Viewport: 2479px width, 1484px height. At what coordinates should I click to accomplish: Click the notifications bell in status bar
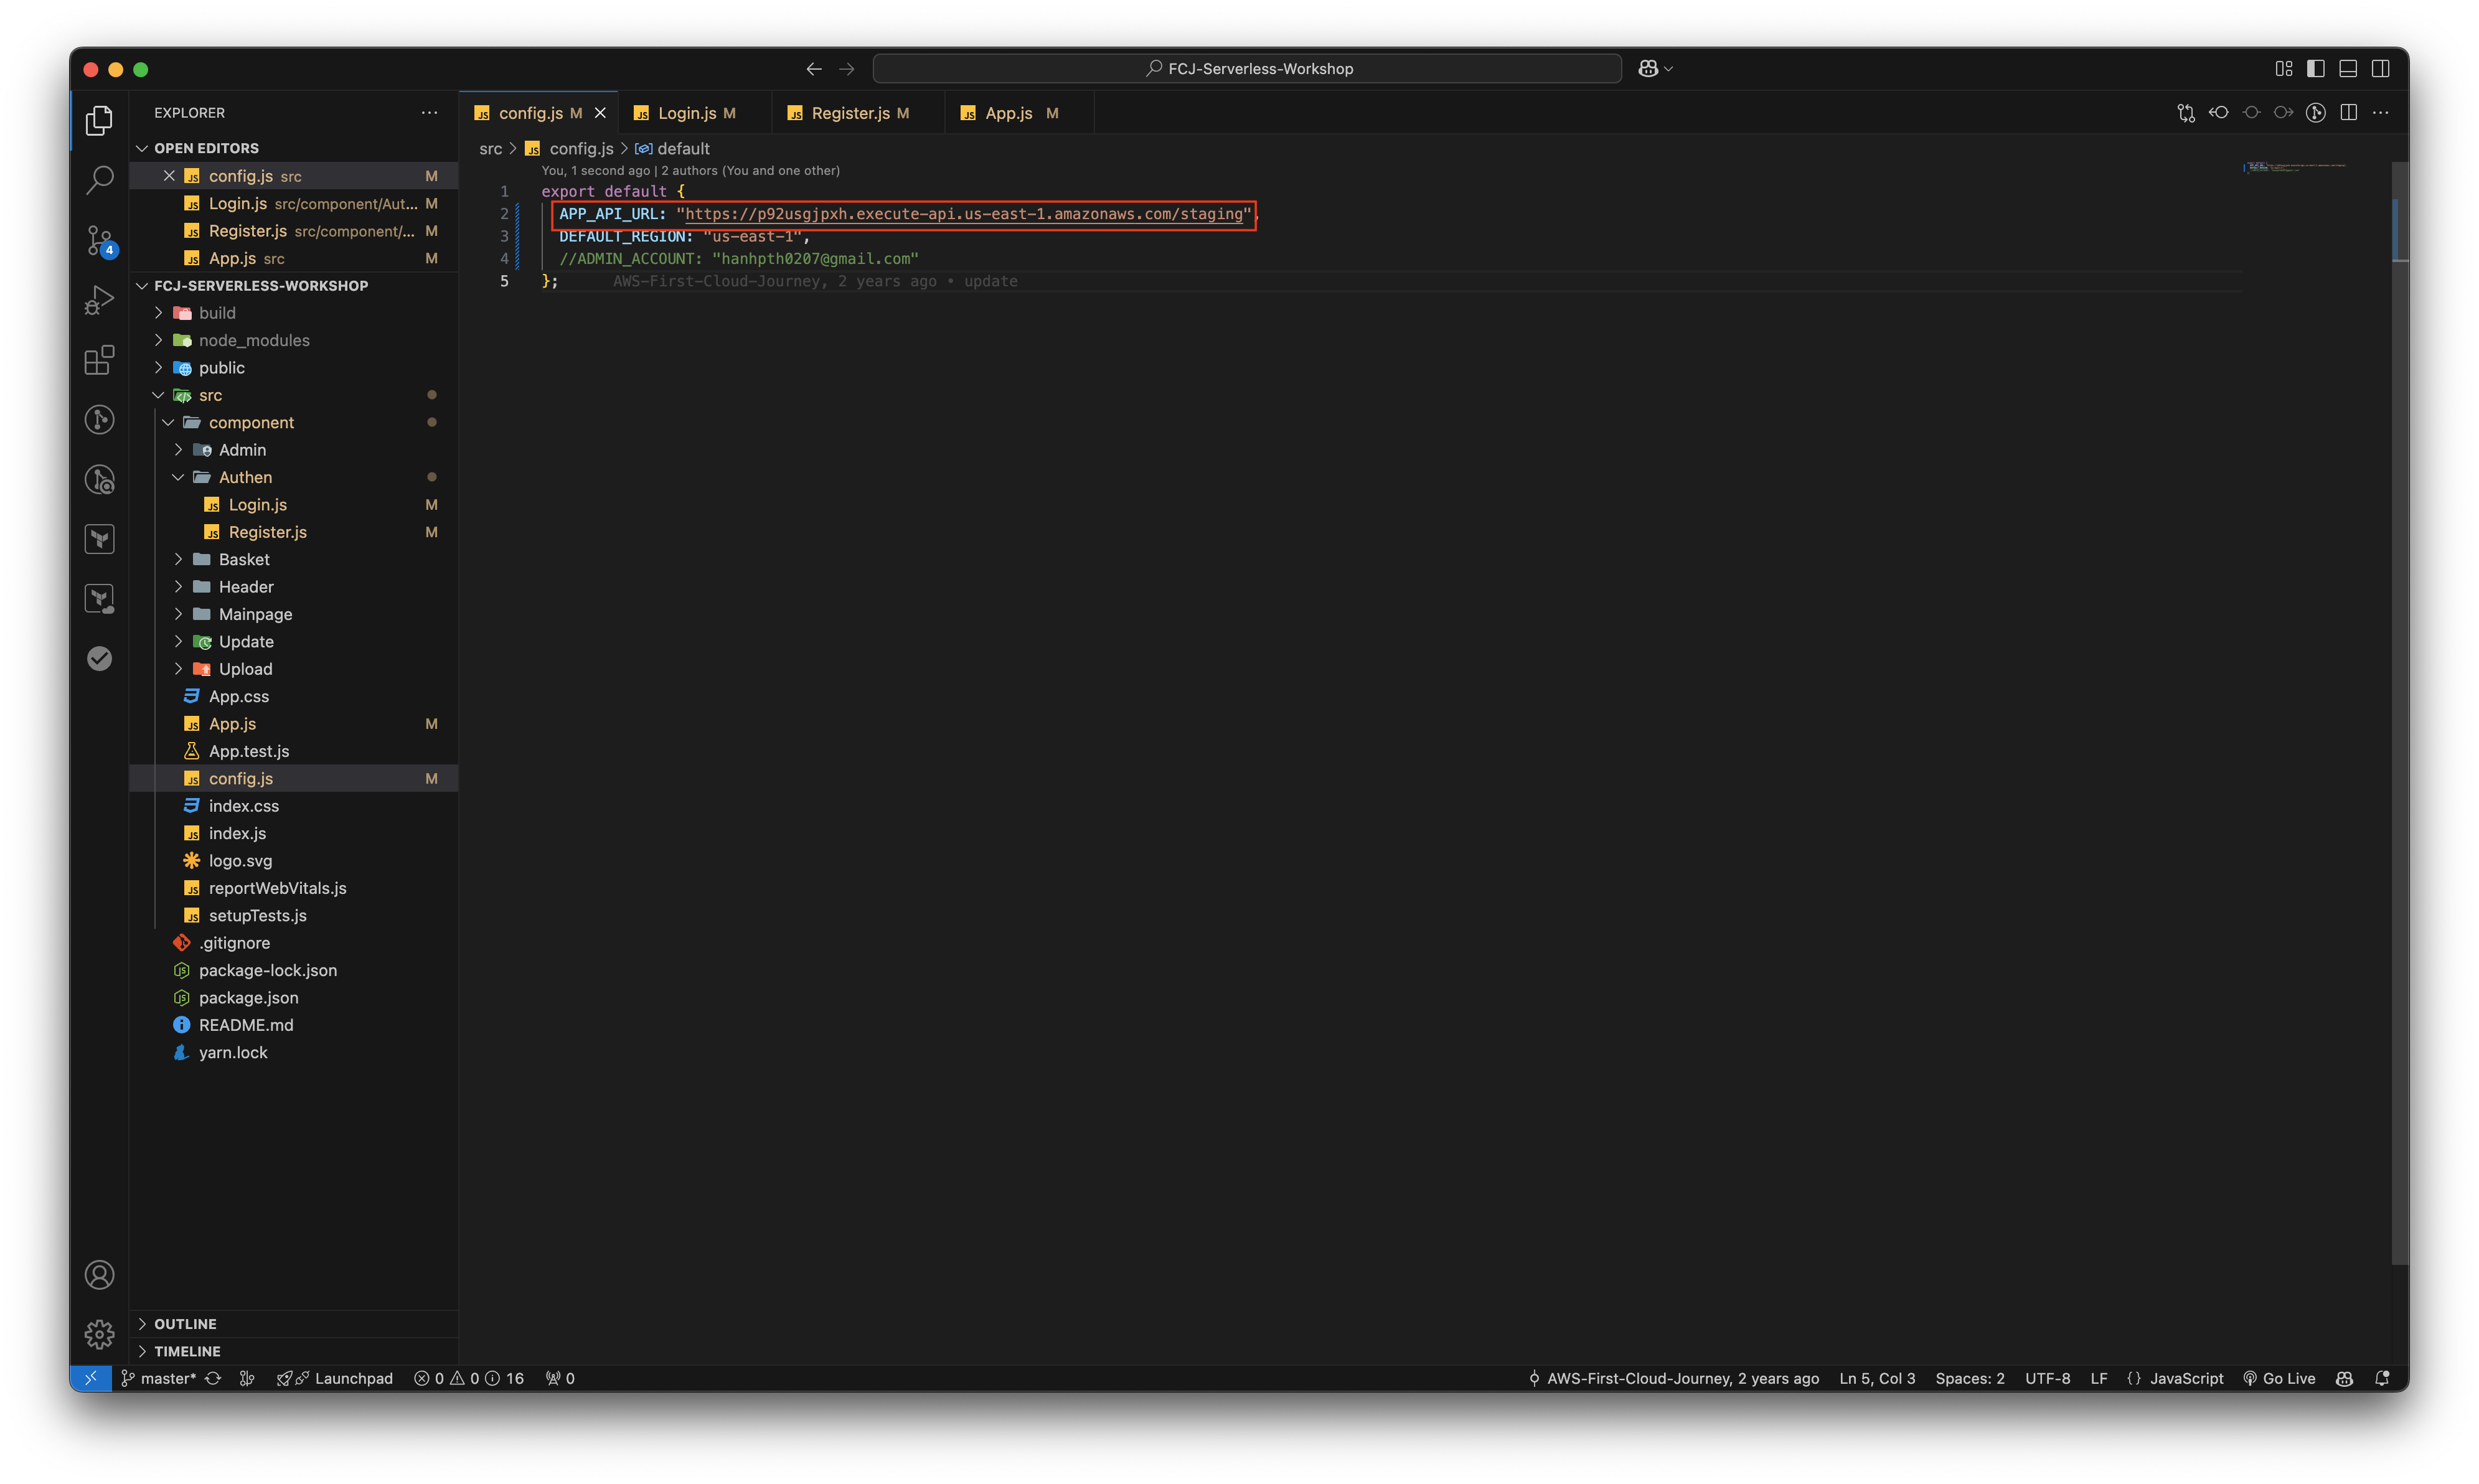click(x=2383, y=1378)
